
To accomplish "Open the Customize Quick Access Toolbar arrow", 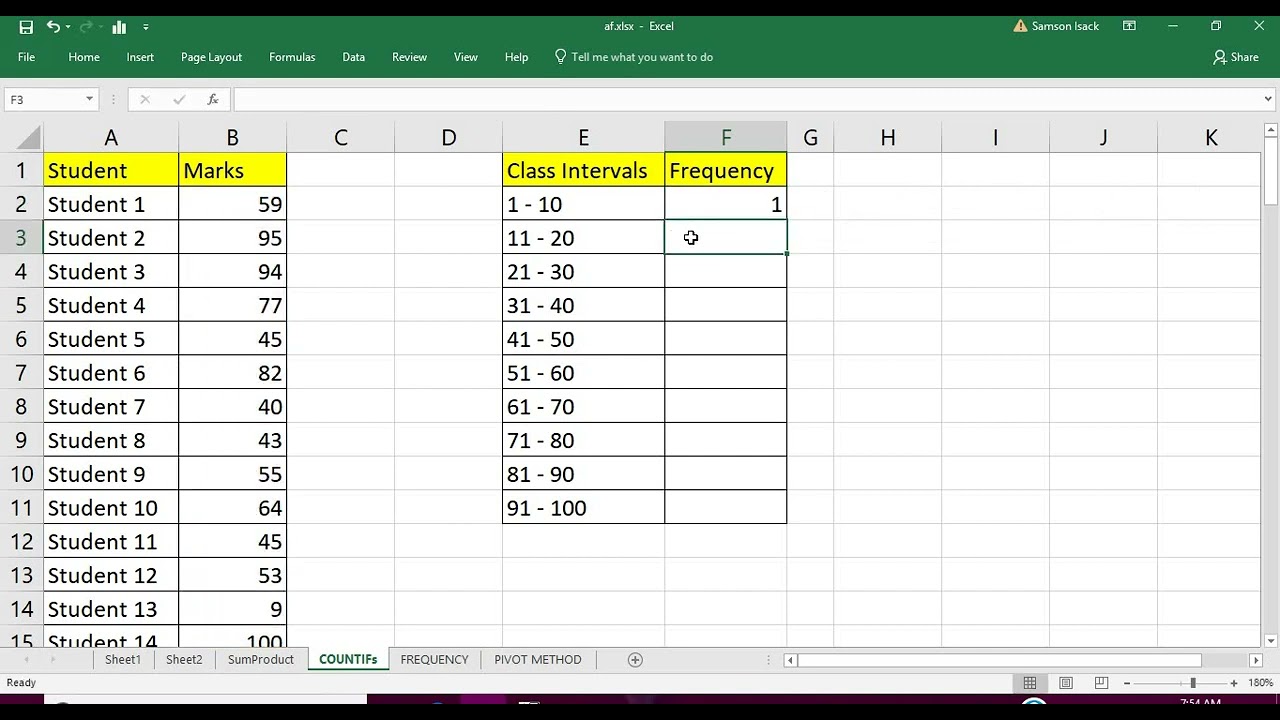I will click(x=146, y=27).
